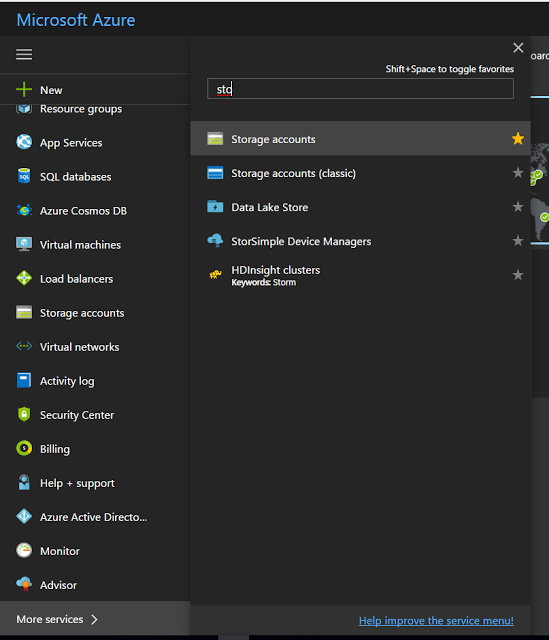Open the App Services globe icon
Screen dimensions: 549x640
tap(24, 142)
